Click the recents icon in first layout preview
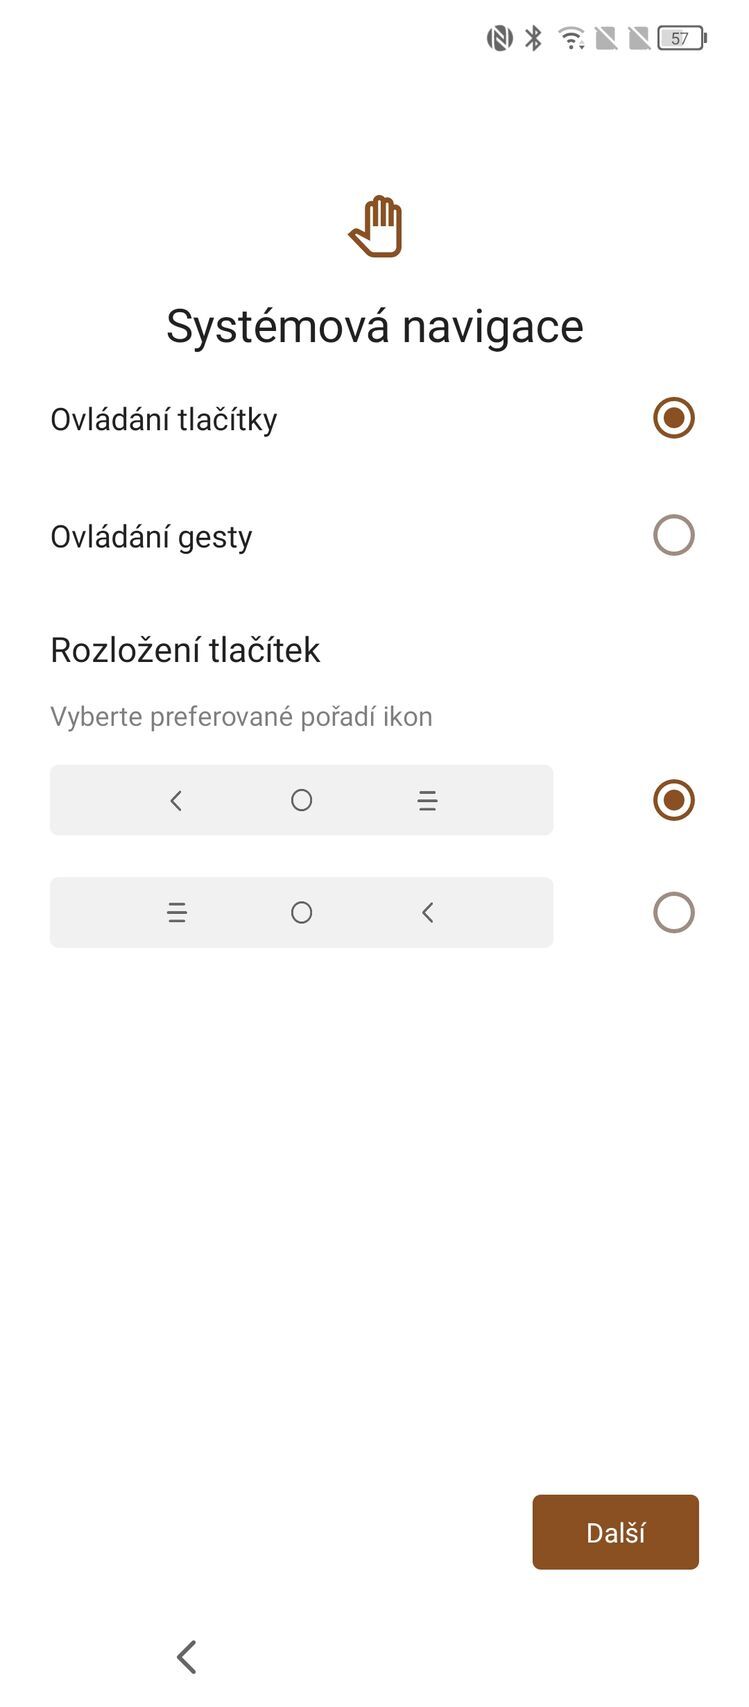Viewport: 749px width, 1707px height. [x=426, y=800]
